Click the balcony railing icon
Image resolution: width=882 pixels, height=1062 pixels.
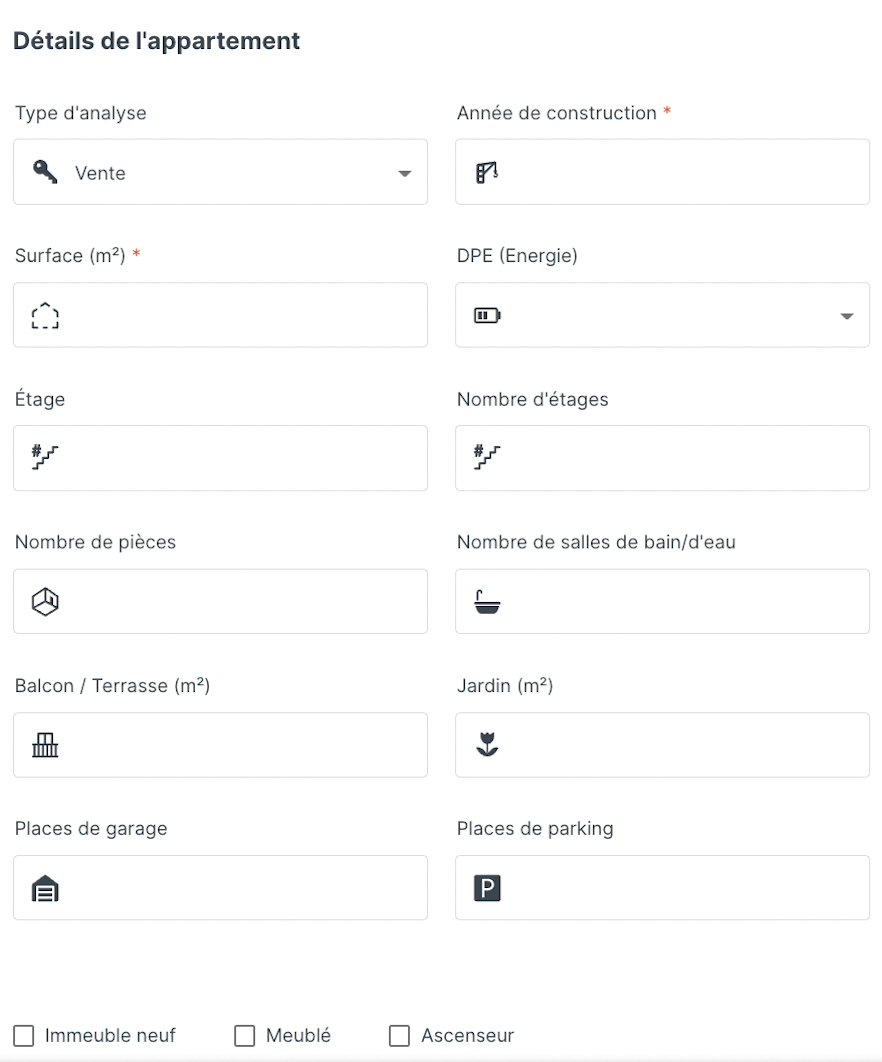pos(45,745)
